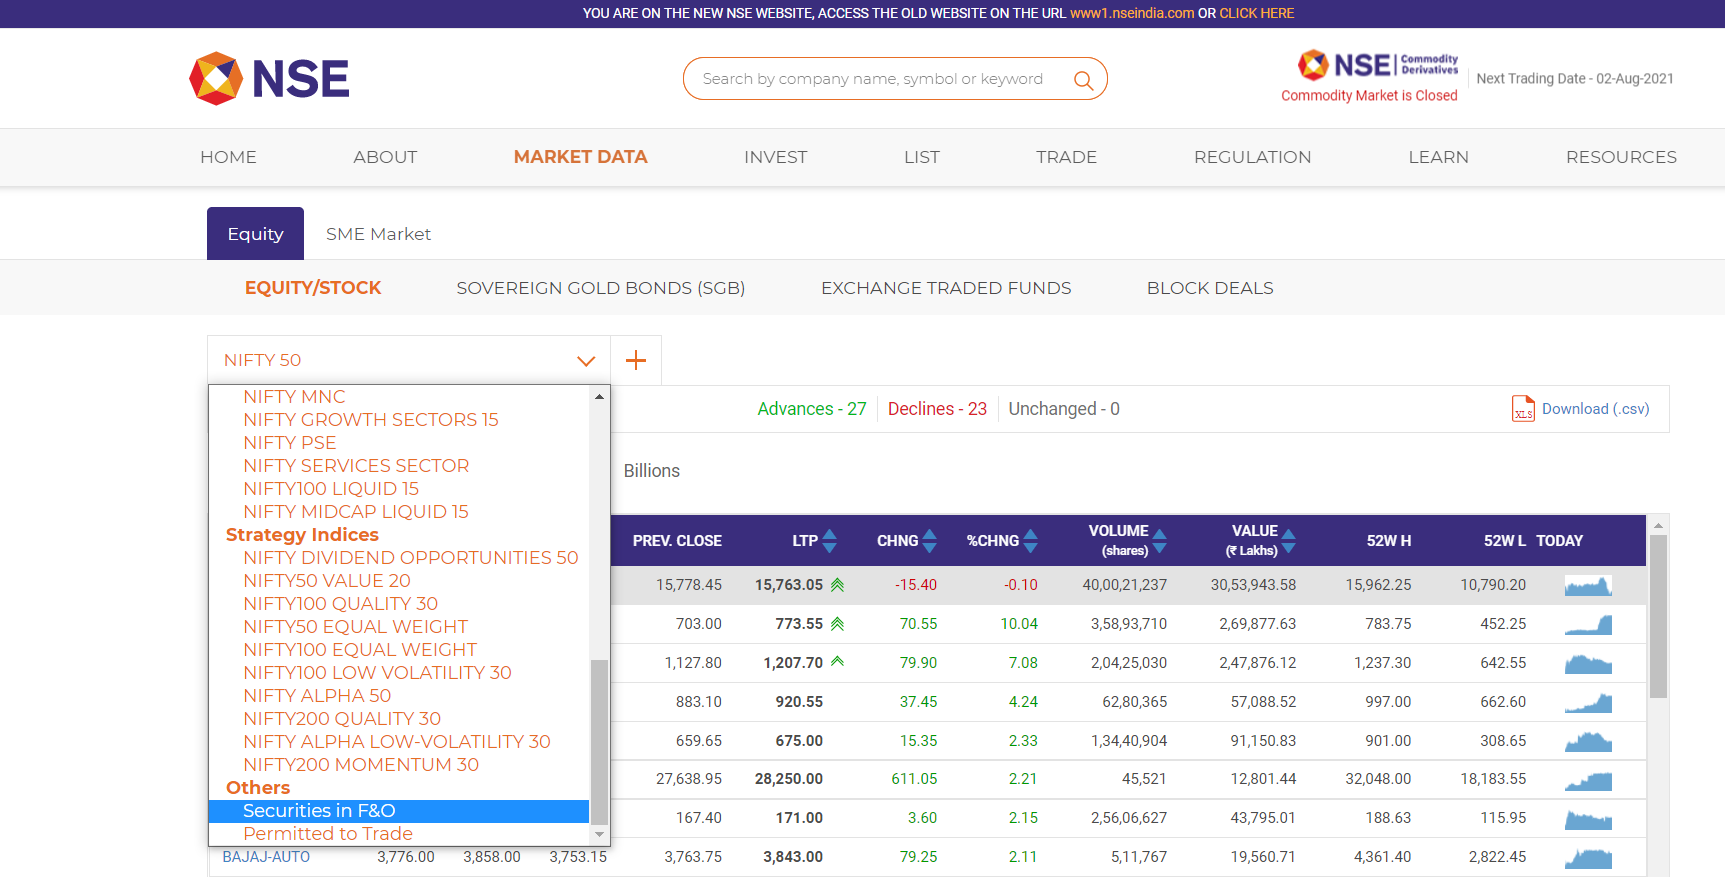
Task: Click the Download (.csv) link
Action: (1596, 409)
